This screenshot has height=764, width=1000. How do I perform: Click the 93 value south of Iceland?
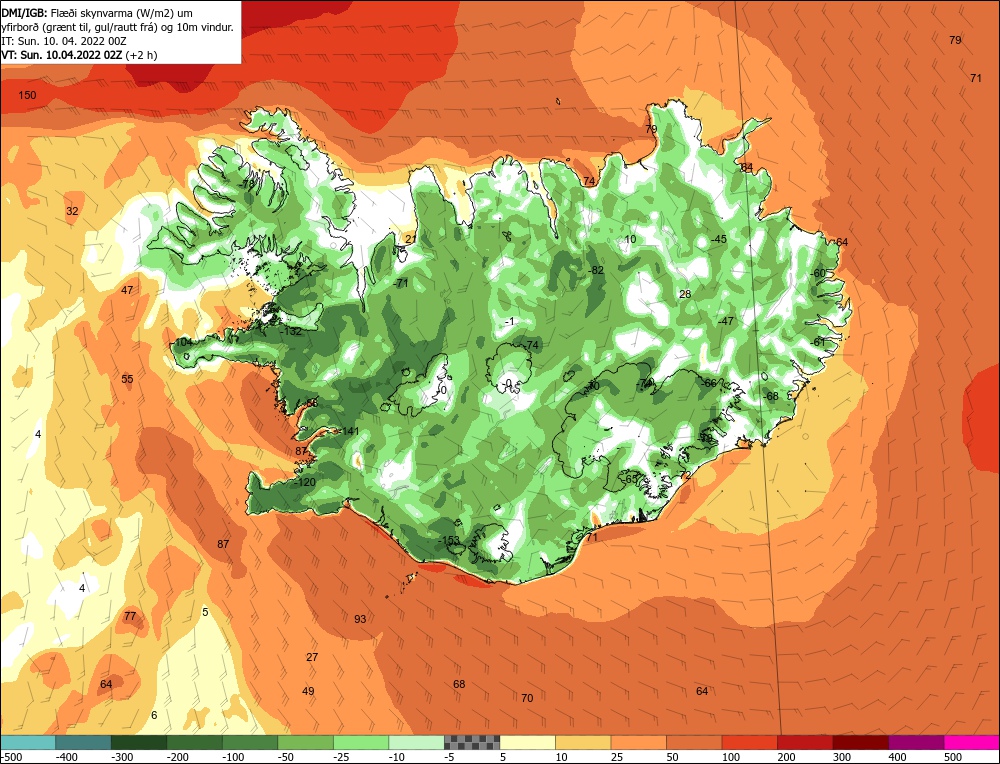pyautogui.click(x=360, y=619)
